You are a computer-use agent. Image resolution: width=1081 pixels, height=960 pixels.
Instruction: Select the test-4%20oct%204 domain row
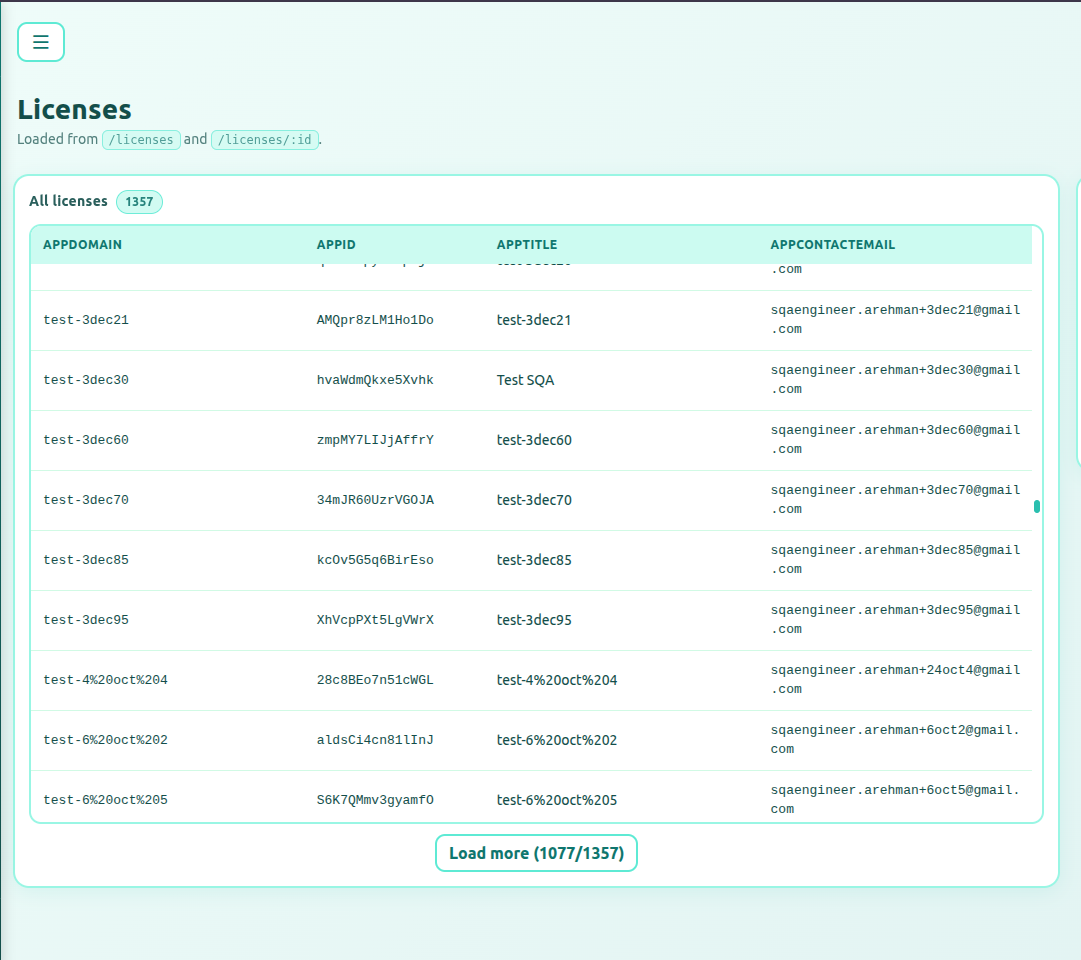(x=105, y=681)
